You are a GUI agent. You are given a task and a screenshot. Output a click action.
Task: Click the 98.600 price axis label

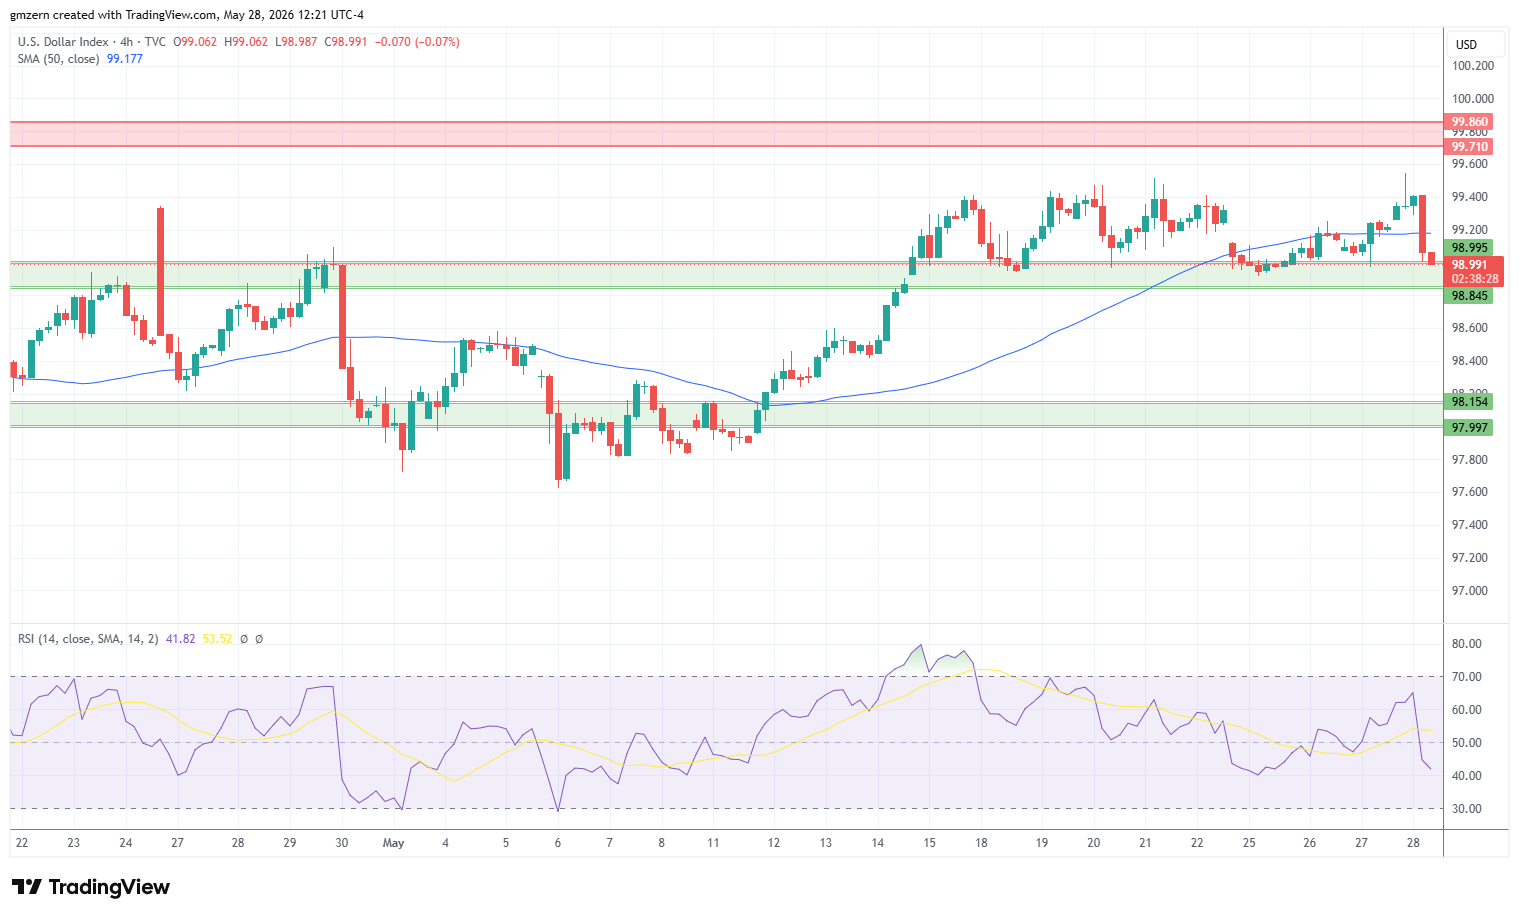pos(1470,328)
